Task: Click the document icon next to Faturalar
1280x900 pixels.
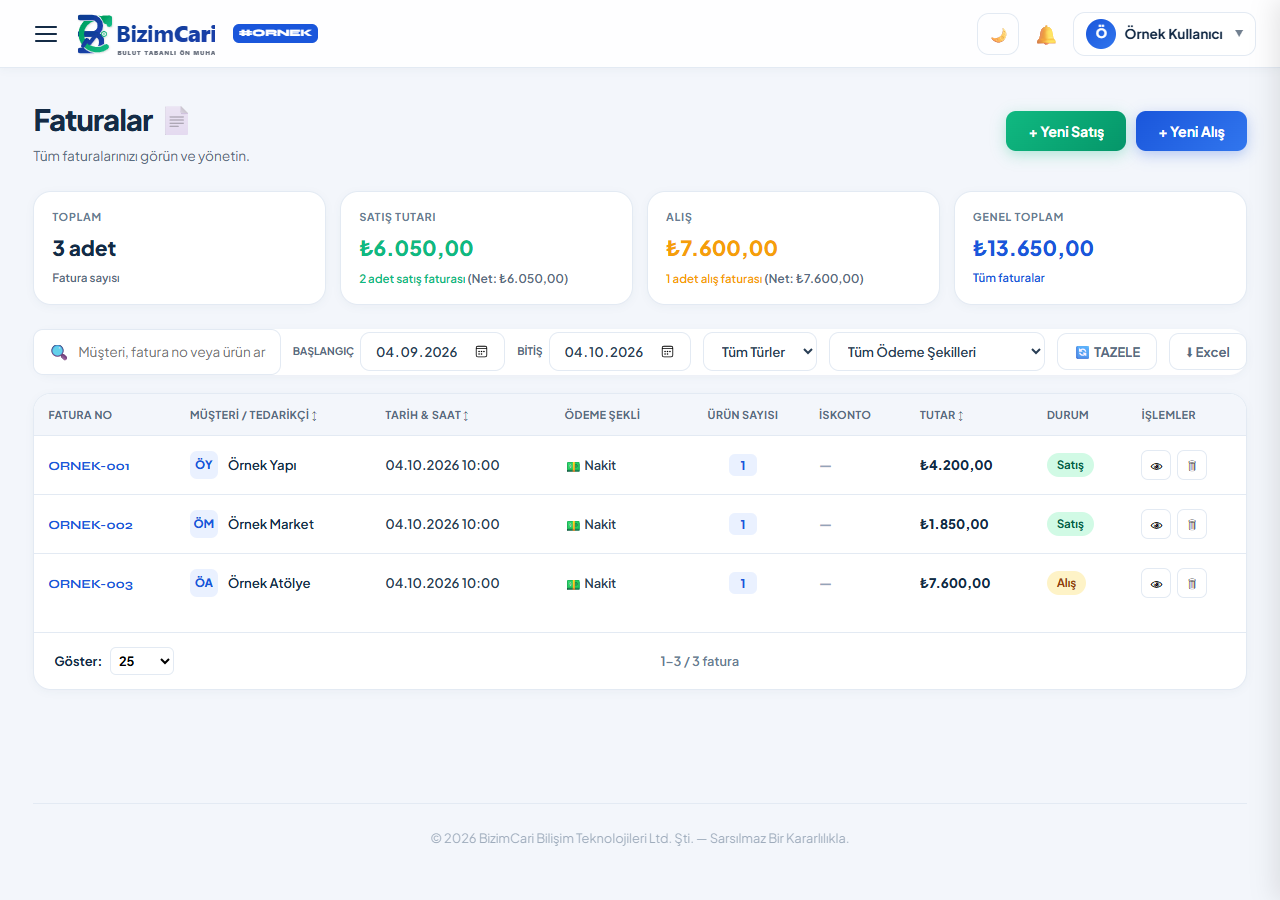Action: [x=176, y=121]
